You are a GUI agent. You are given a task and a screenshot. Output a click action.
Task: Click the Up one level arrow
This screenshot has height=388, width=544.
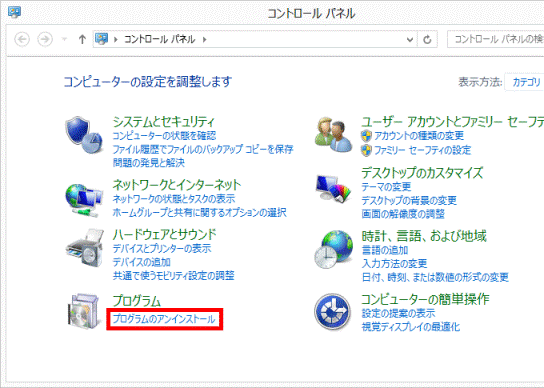click(82, 39)
